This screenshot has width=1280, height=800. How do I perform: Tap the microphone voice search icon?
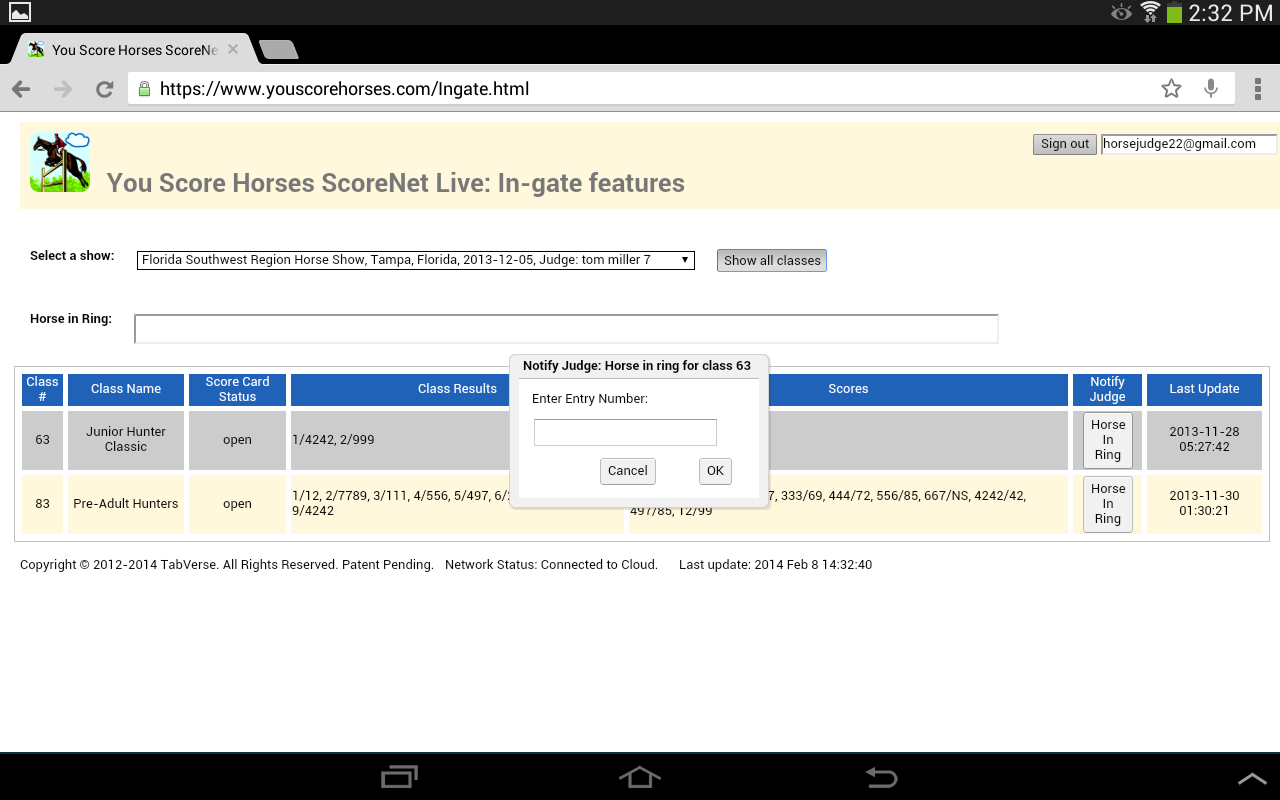(x=1211, y=89)
